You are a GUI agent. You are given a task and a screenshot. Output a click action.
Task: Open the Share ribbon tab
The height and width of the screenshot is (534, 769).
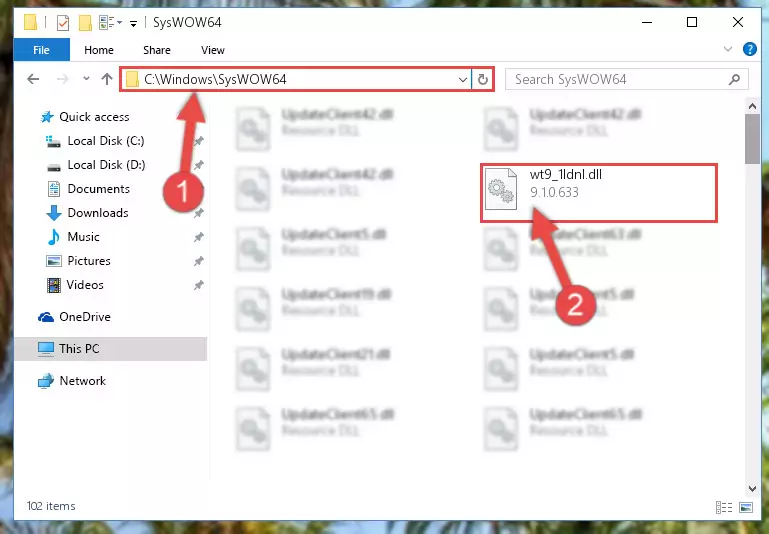tap(157, 50)
